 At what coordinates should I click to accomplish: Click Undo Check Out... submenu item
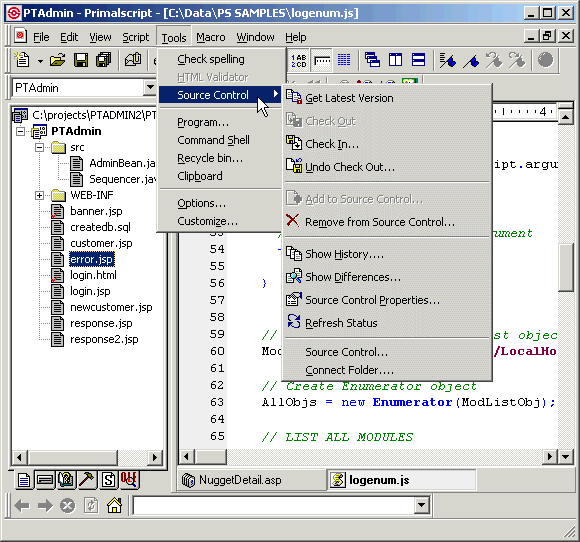pyautogui.click(x=388, y=167)
